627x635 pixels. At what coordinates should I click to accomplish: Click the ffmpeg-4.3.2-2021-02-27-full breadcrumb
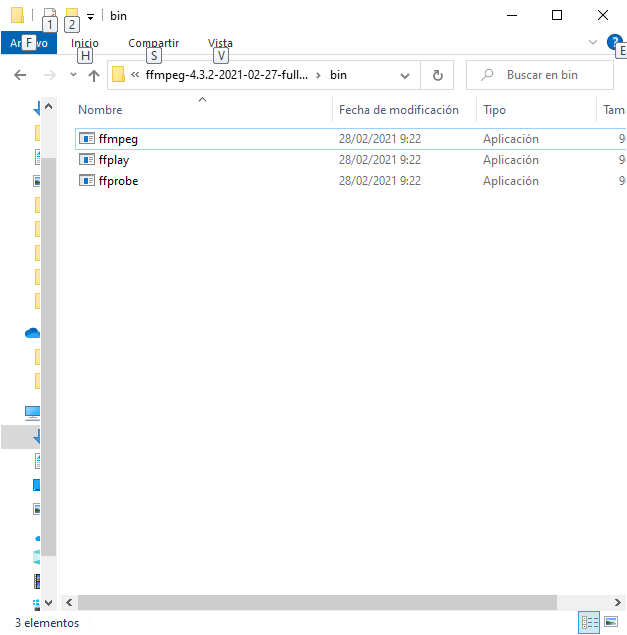(x=227, y=75)
